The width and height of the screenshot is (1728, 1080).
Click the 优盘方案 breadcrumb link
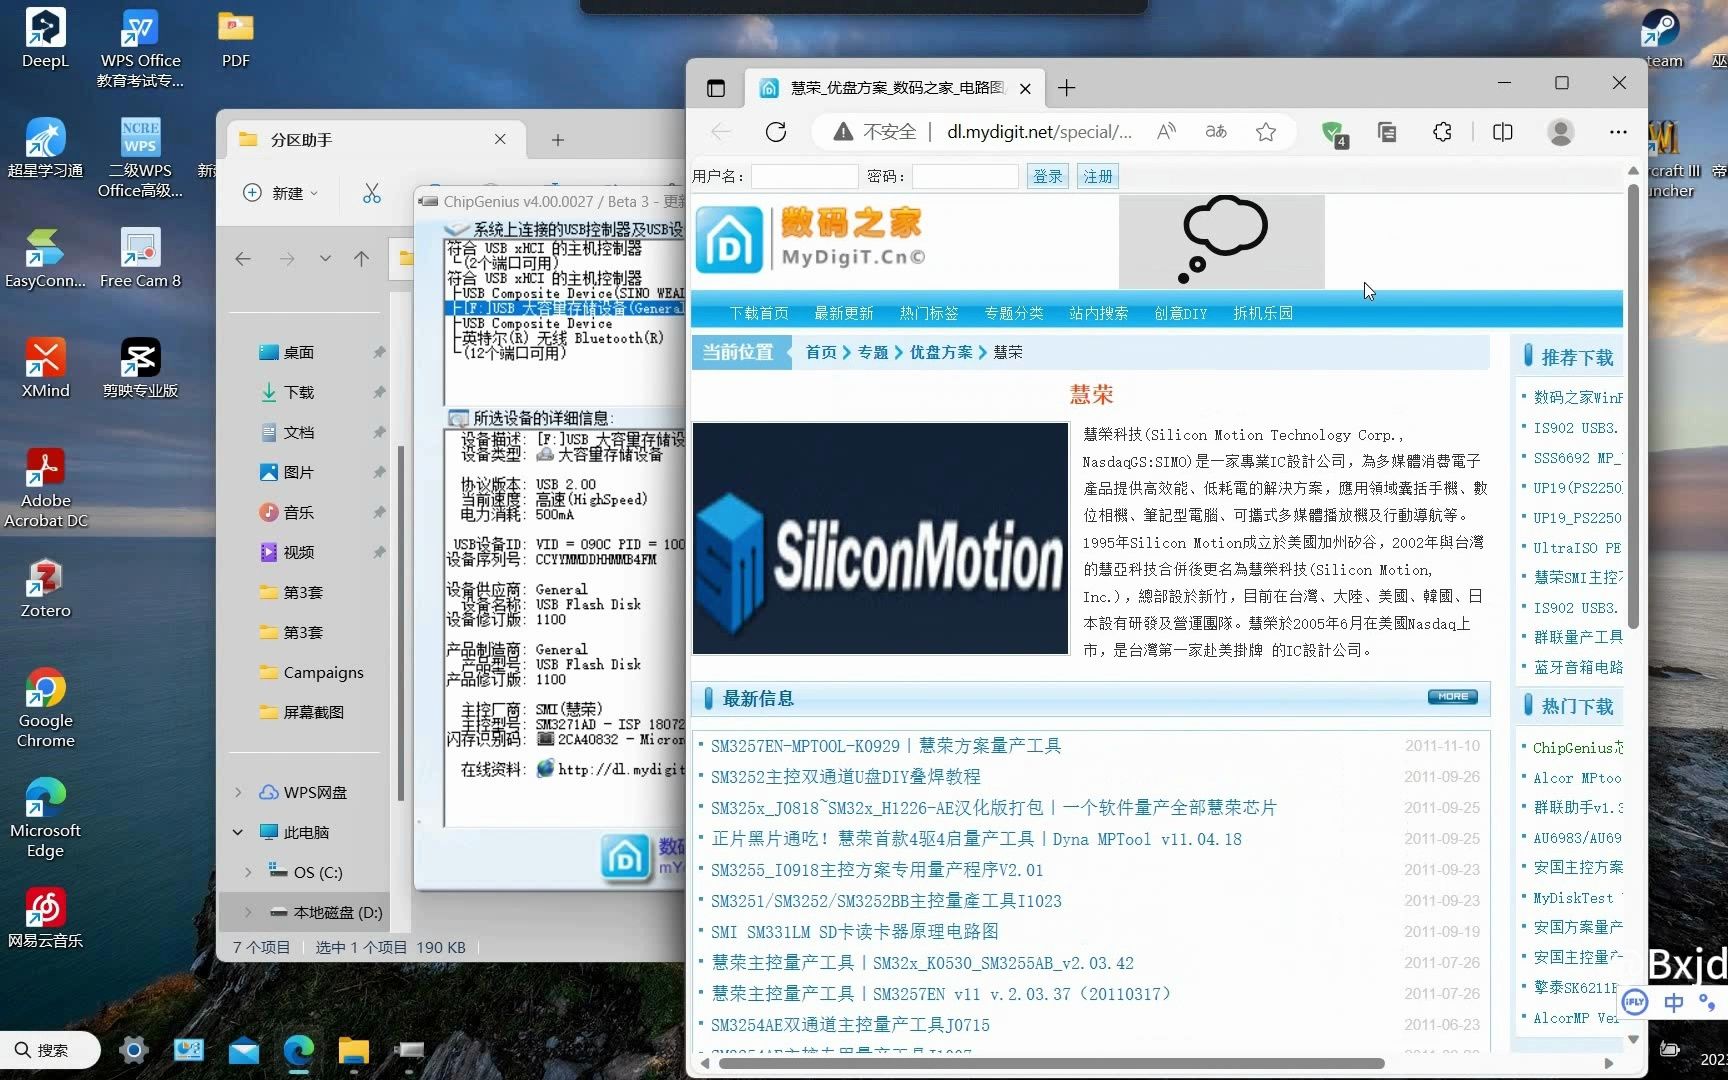click(941, 352)
